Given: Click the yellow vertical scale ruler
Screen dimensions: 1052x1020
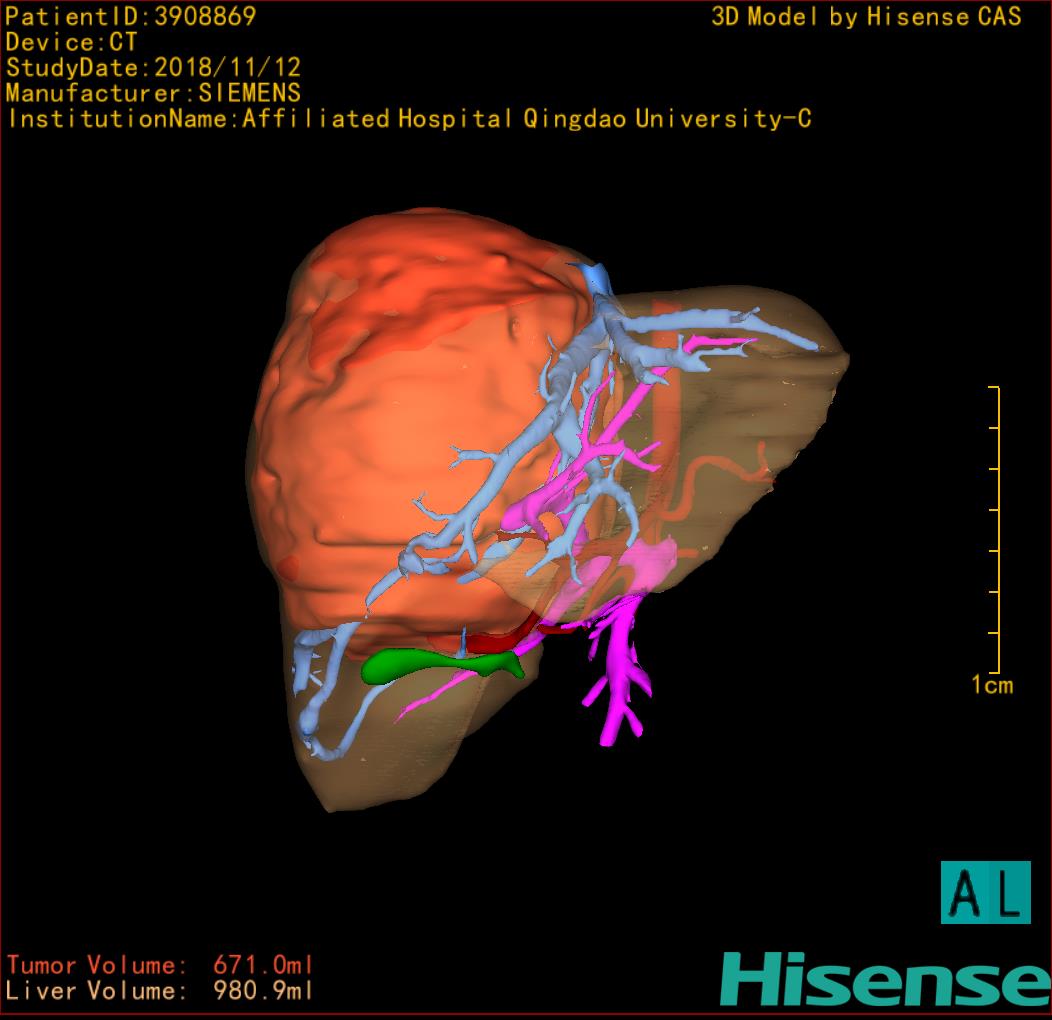Looking at the screenshot, I should (x=997, y=529).
